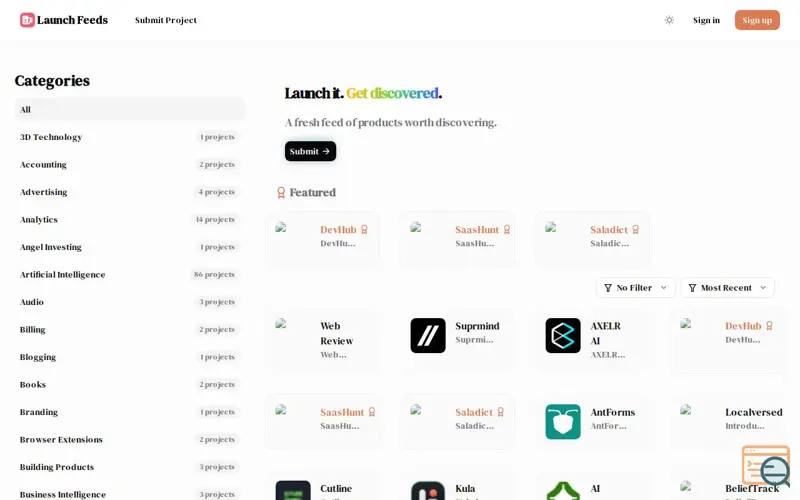Viewport: 800px width, 500px height.
Task: Click the Launch Feeds site title
Action: coord(72,20)
